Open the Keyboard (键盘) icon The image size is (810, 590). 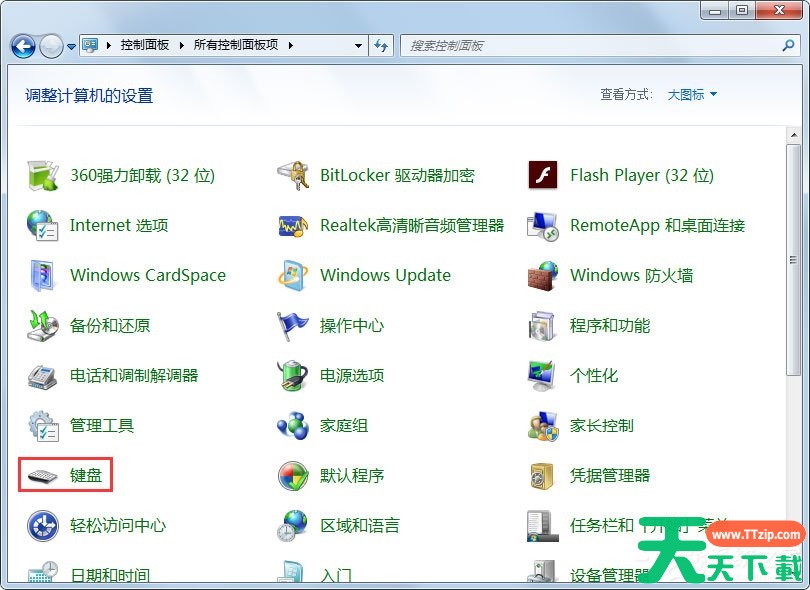(43, 475)
